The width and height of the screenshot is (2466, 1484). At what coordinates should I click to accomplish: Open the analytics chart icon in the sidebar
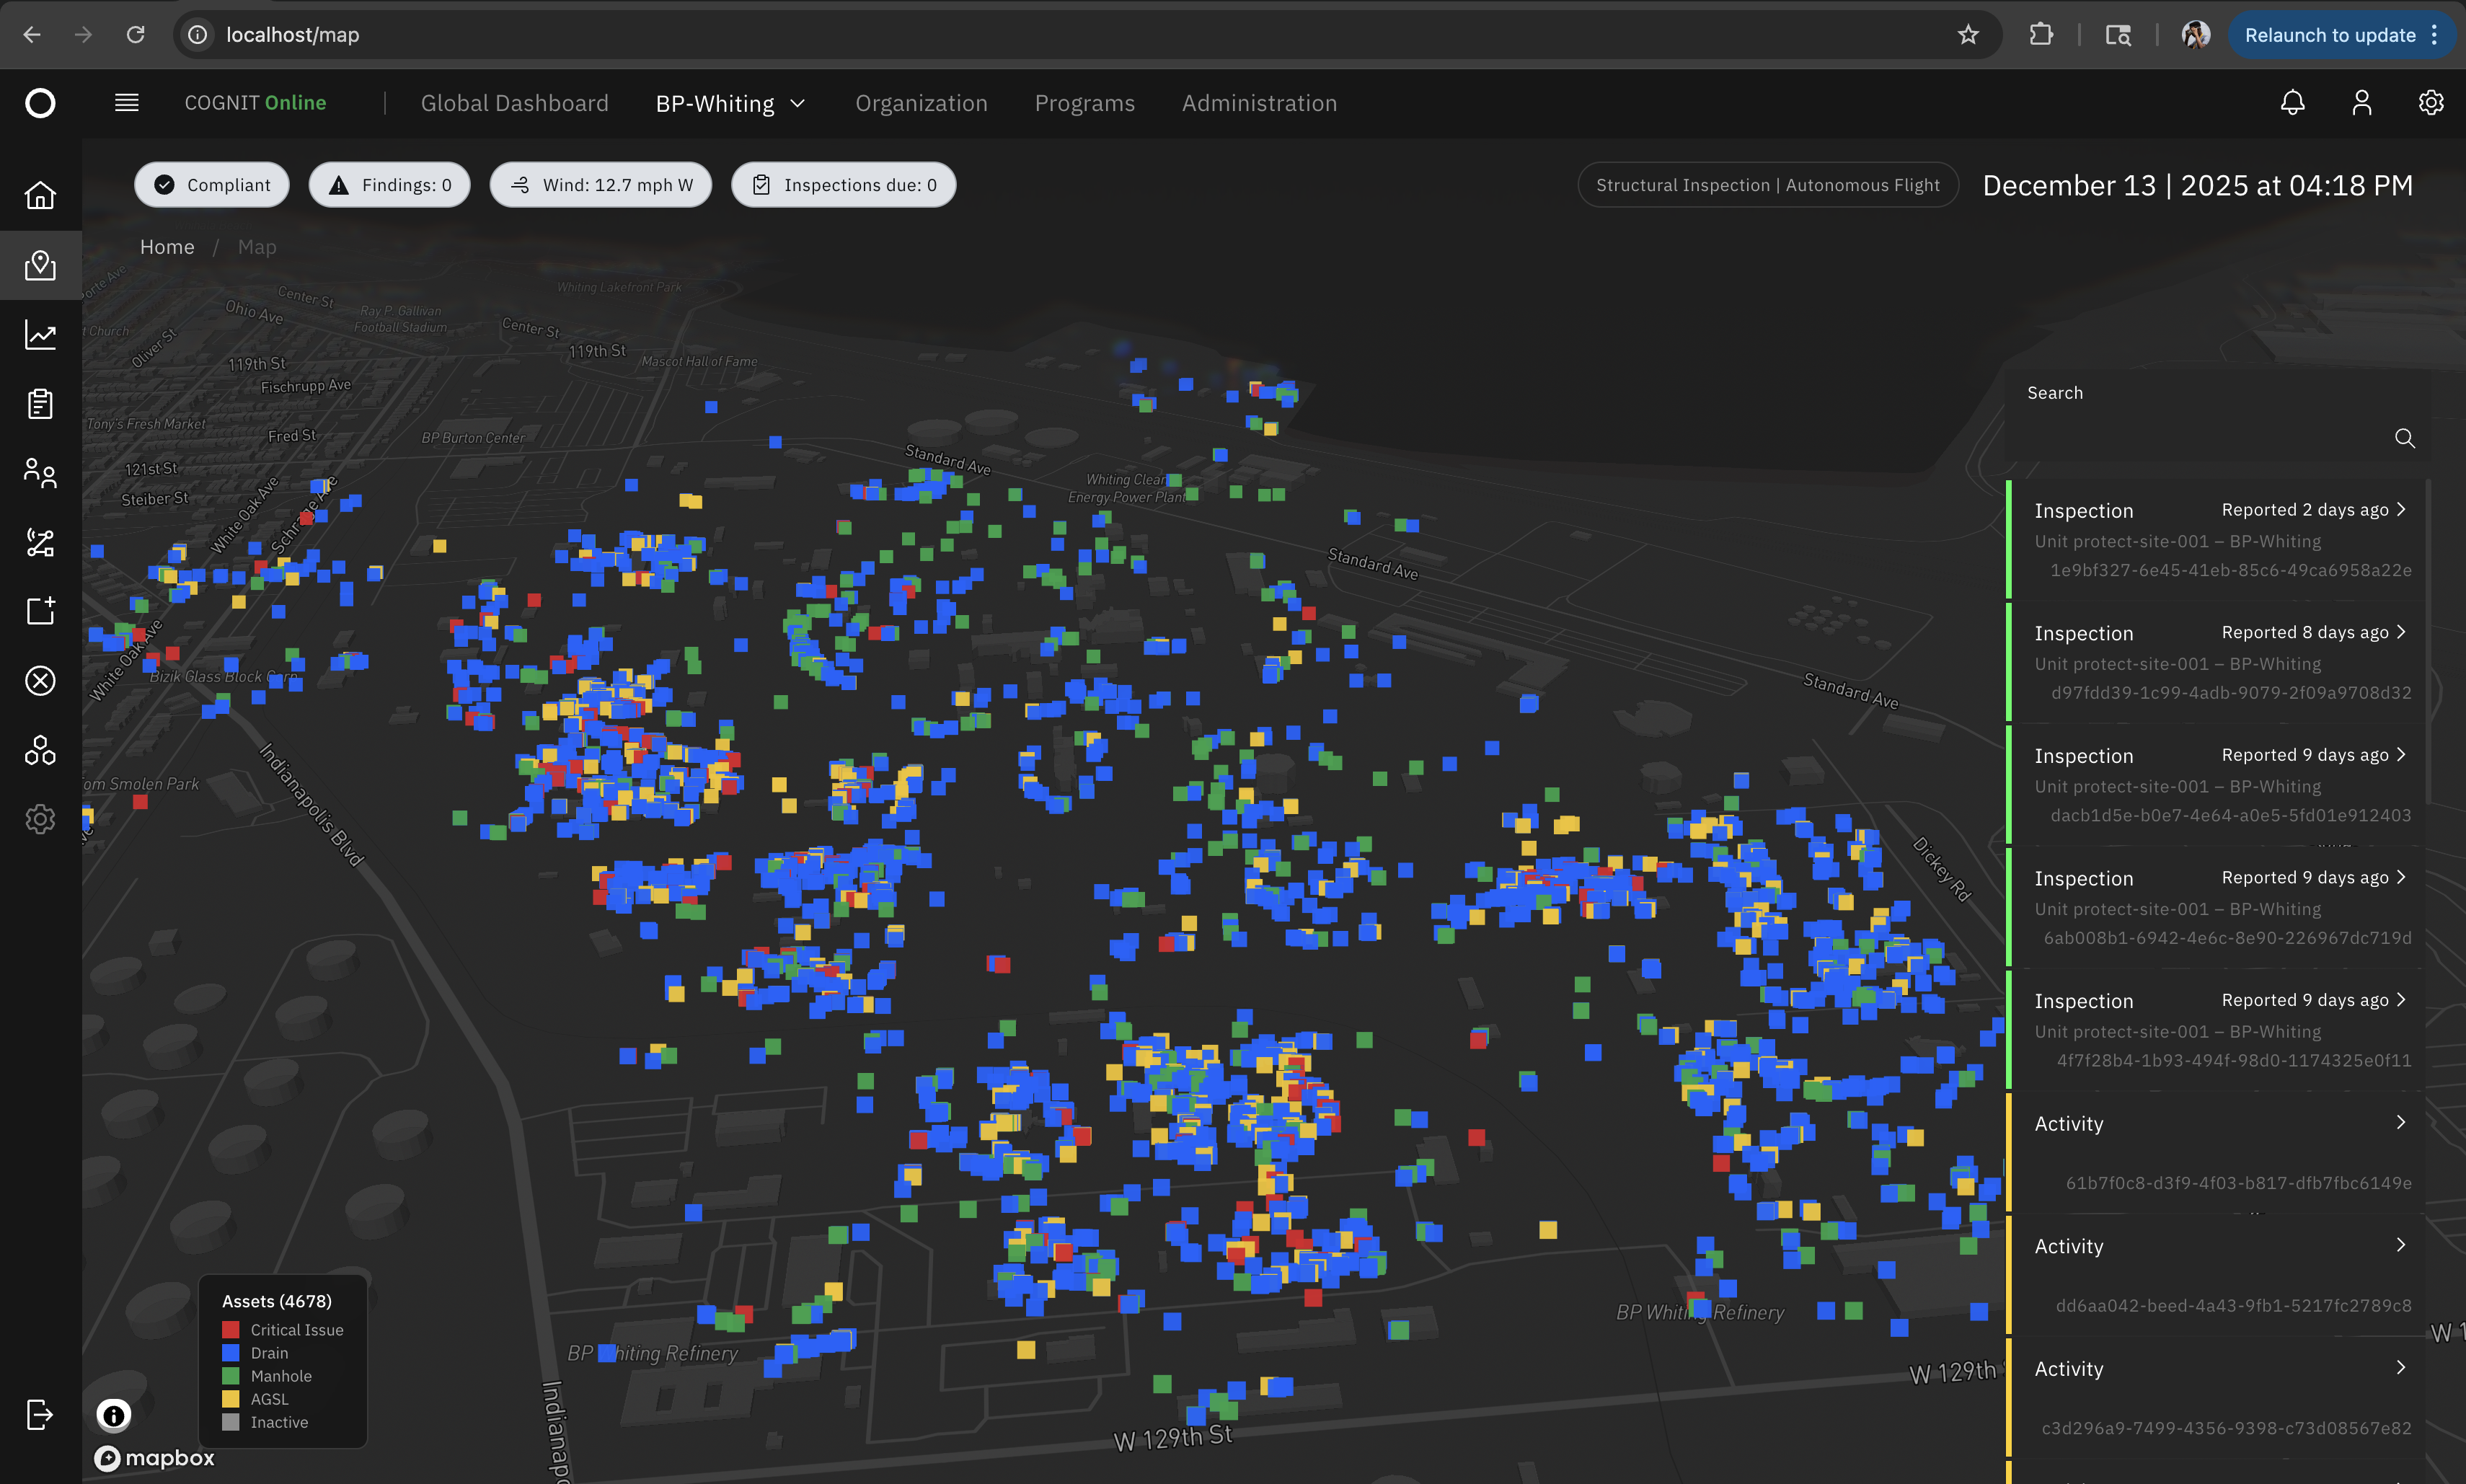[x=40, y=335]
